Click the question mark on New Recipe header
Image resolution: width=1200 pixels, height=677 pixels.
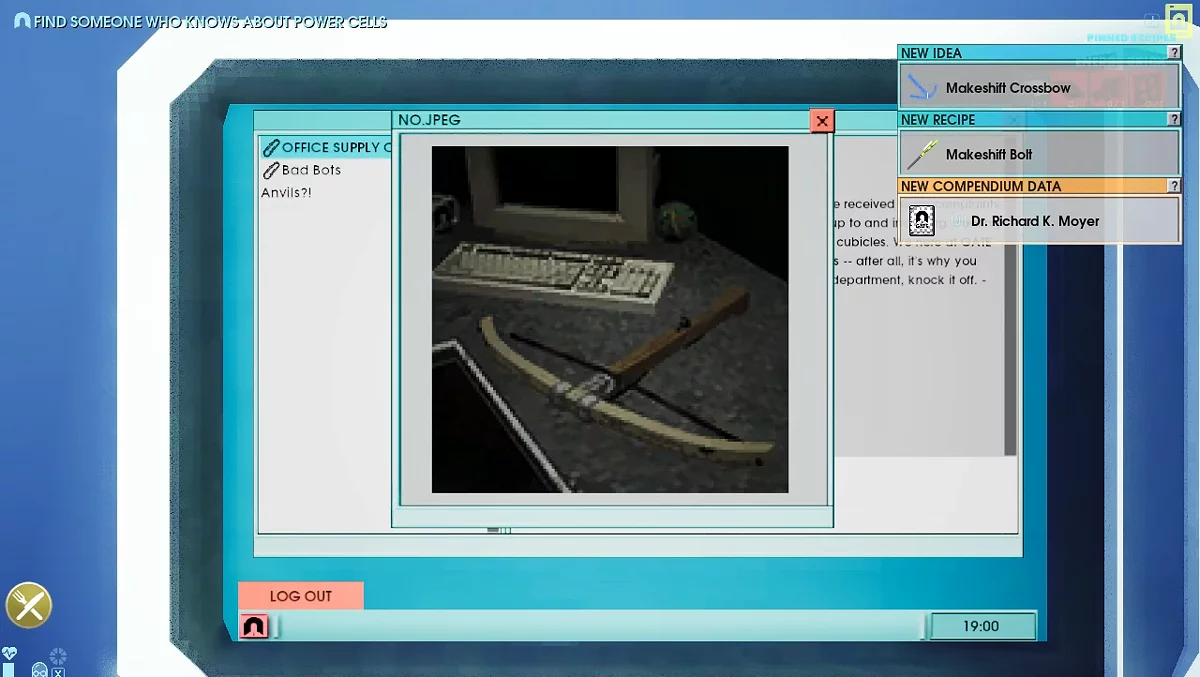[x=1174, y=119]
